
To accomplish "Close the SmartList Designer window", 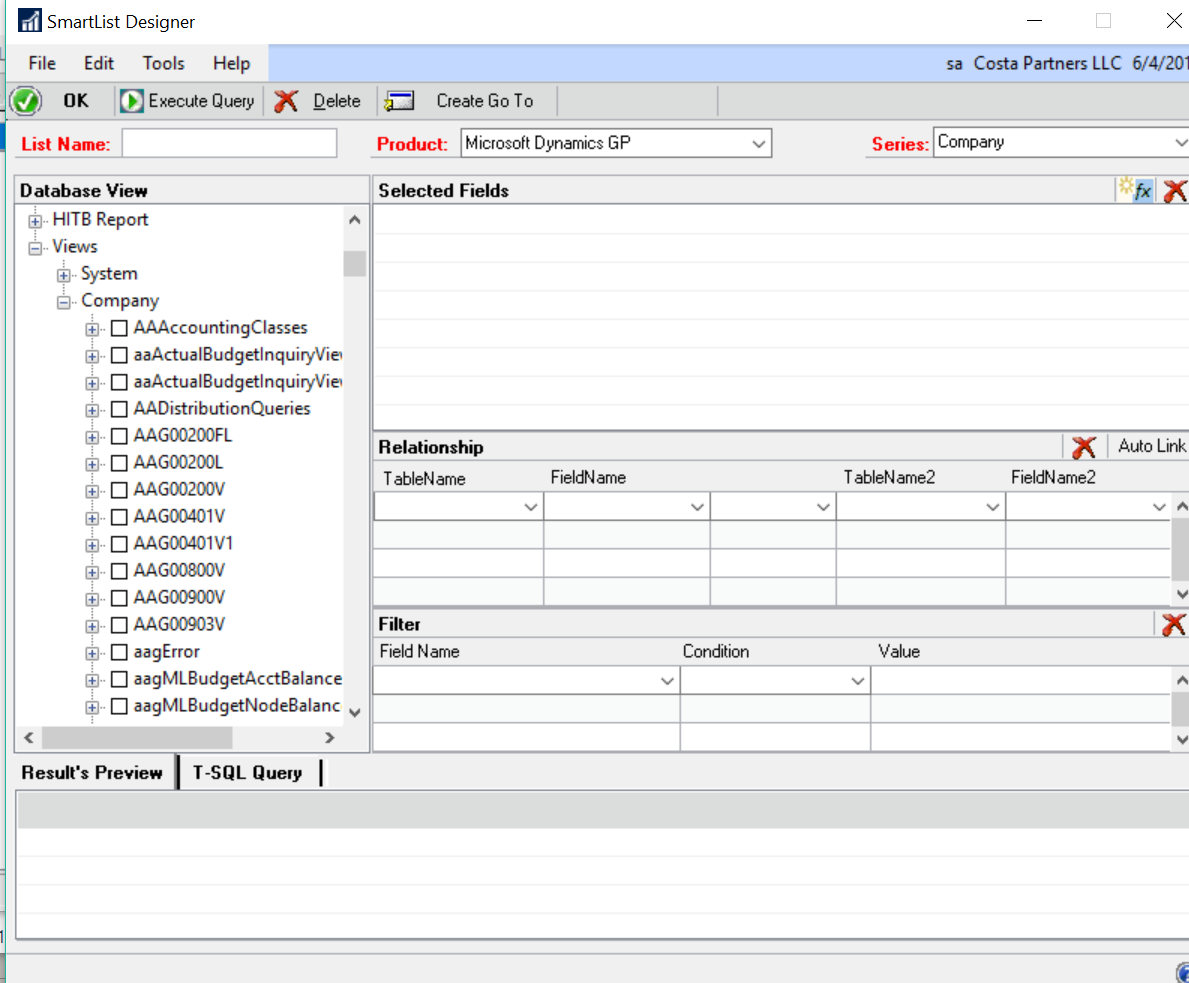I will pyautogui.click(x=1173, y=21).
